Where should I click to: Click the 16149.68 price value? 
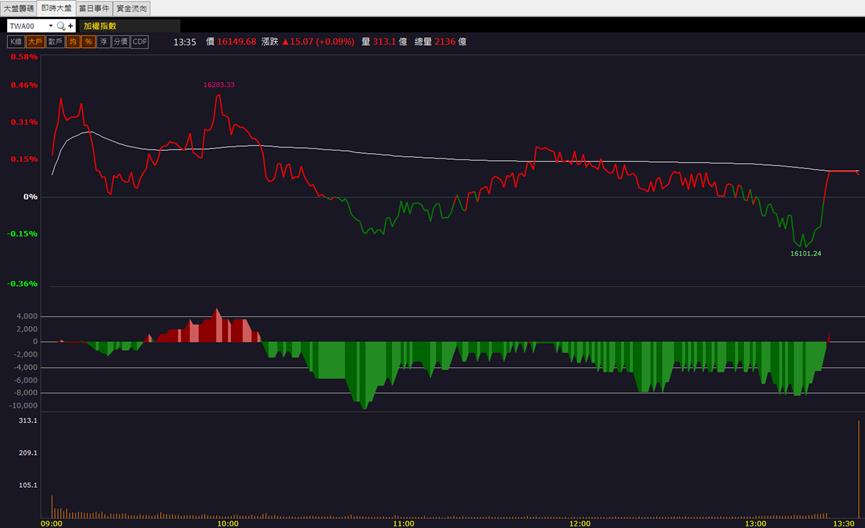(236, 41)
